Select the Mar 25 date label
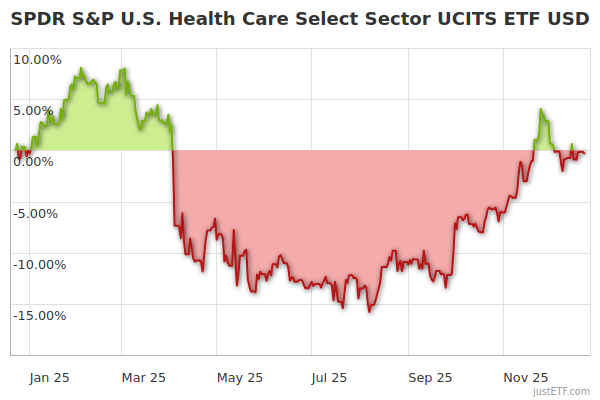This screenshot has height=400, width=600. pyautogui.click(x=143, y=377)
